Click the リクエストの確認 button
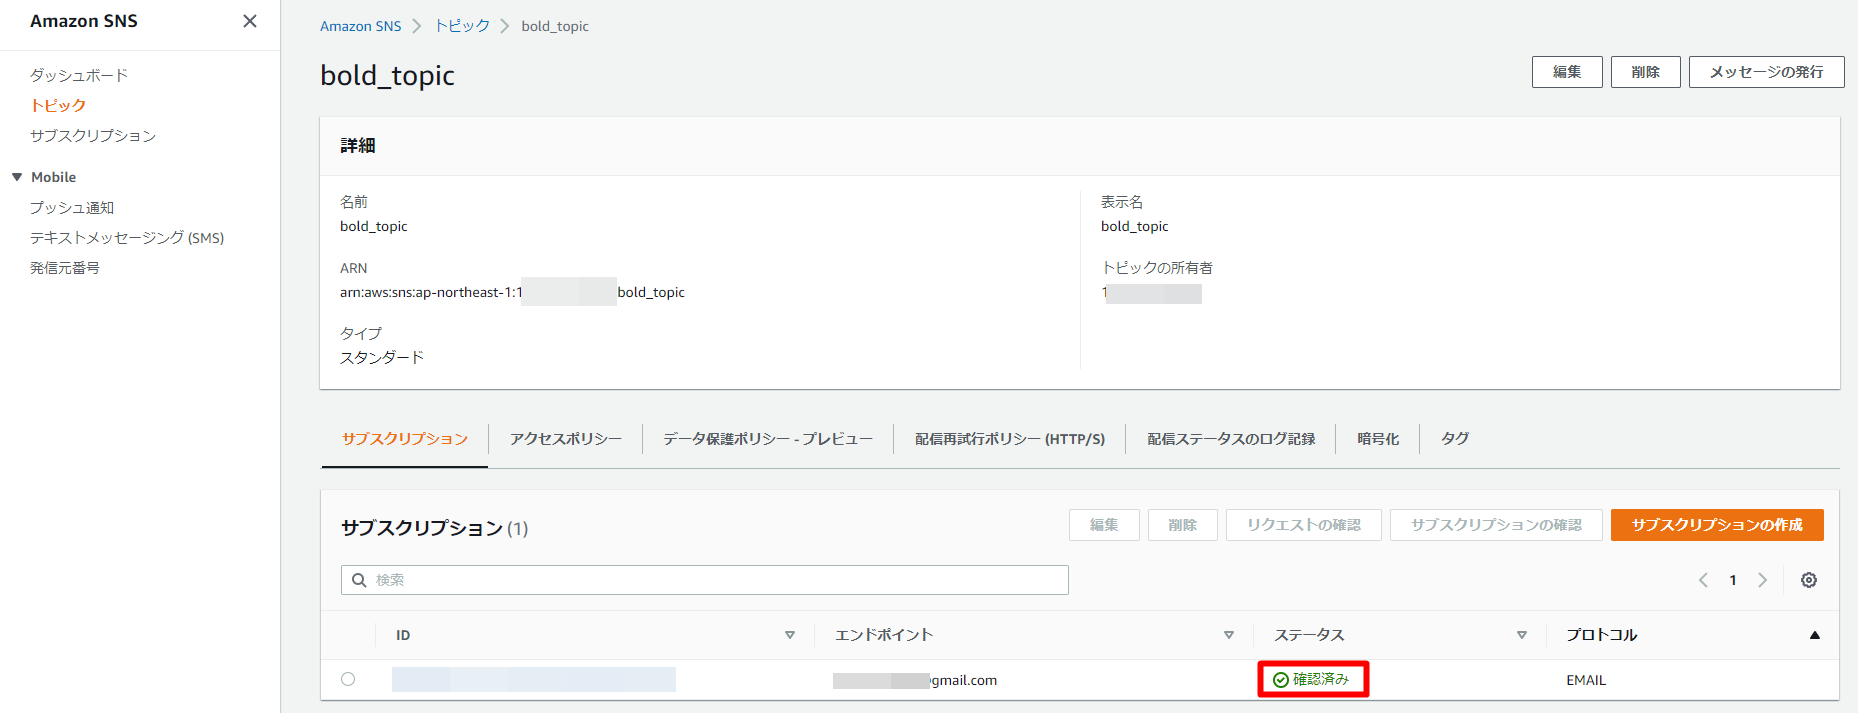The image size is (1858, 713). click(1304, 525)
